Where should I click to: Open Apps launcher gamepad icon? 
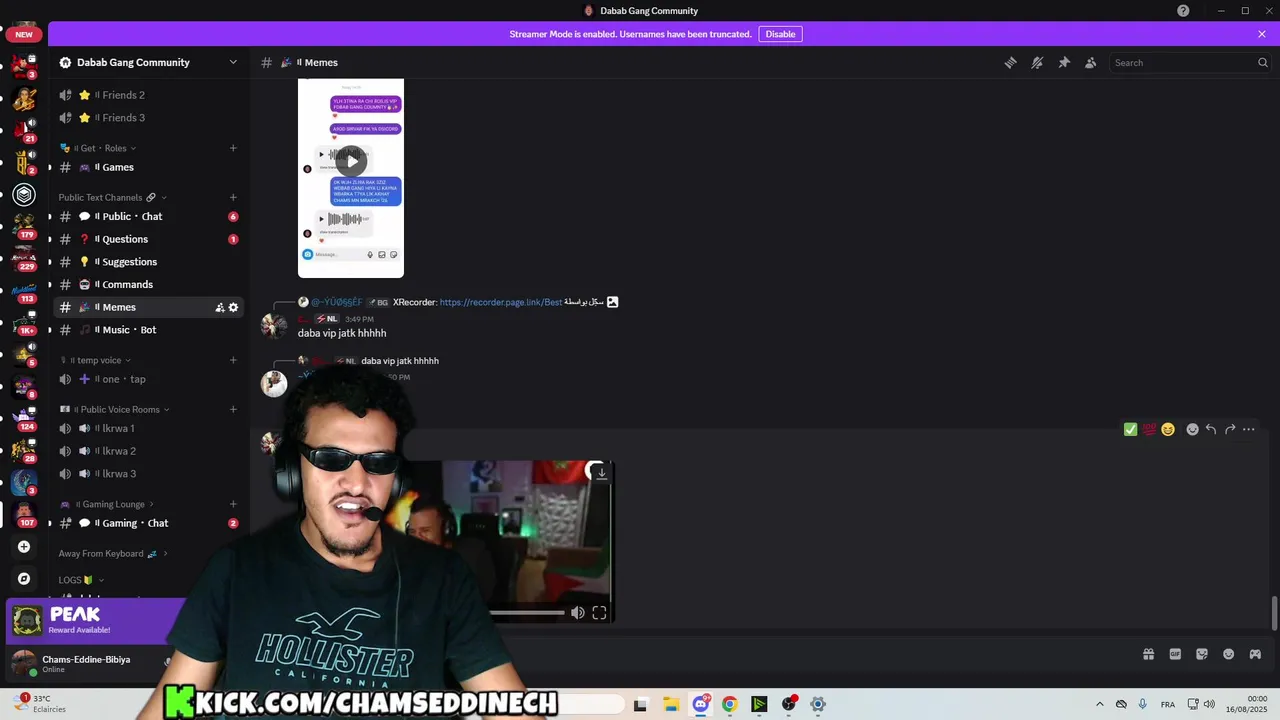[x=1255, y=654]
